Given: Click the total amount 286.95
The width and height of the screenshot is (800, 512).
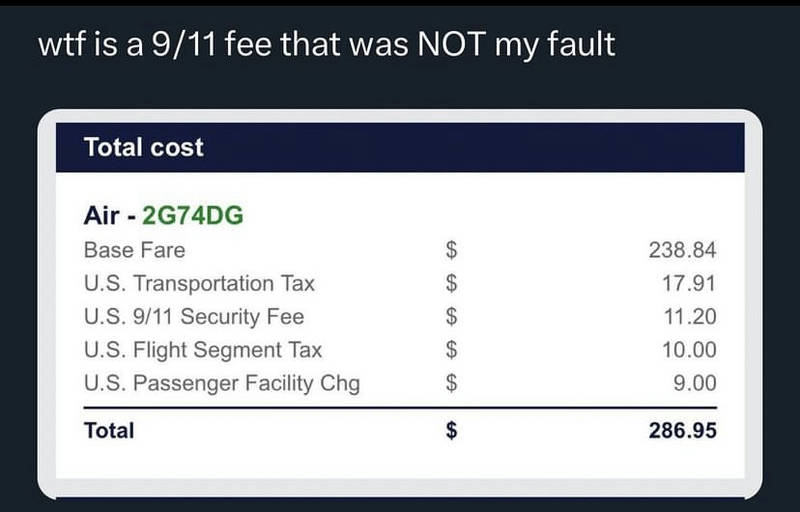Looking at the screenshot, I should point(682,430).
